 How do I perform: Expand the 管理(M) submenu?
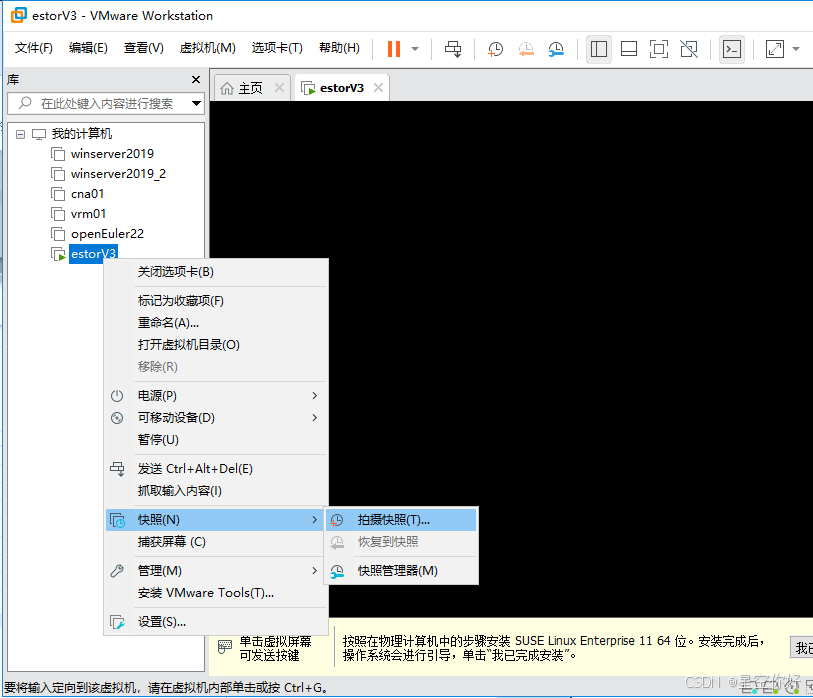point(216,571)
